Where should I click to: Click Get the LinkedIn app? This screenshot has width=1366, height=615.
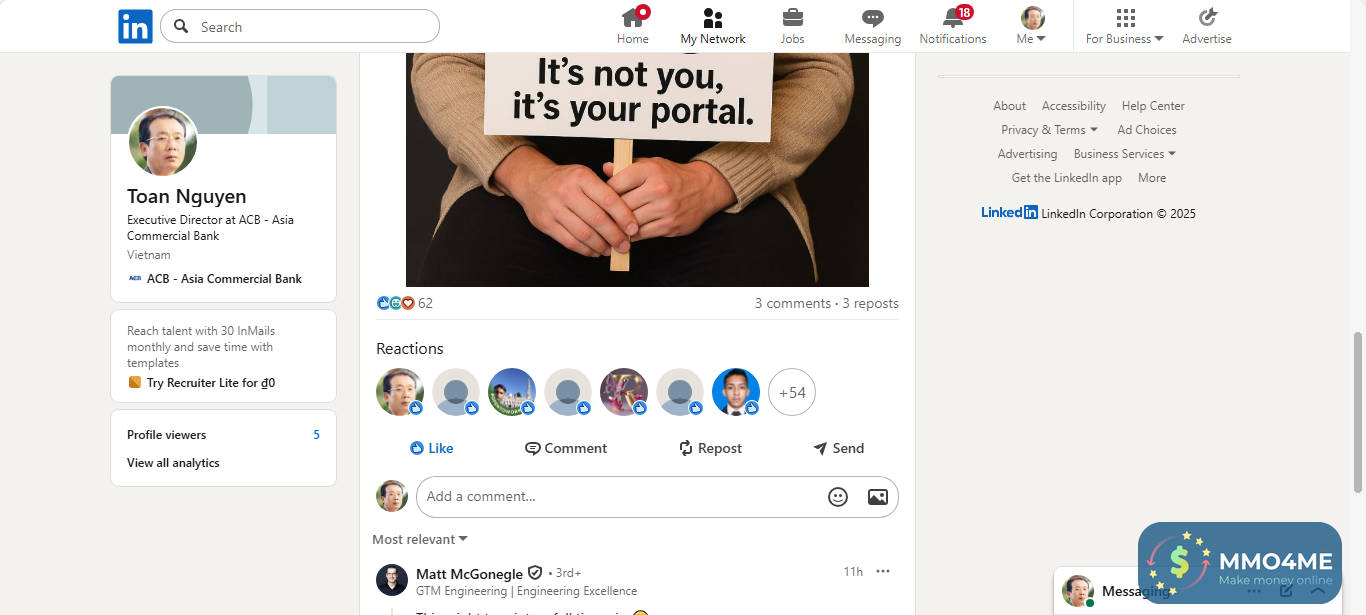(x=1067, y=178)
